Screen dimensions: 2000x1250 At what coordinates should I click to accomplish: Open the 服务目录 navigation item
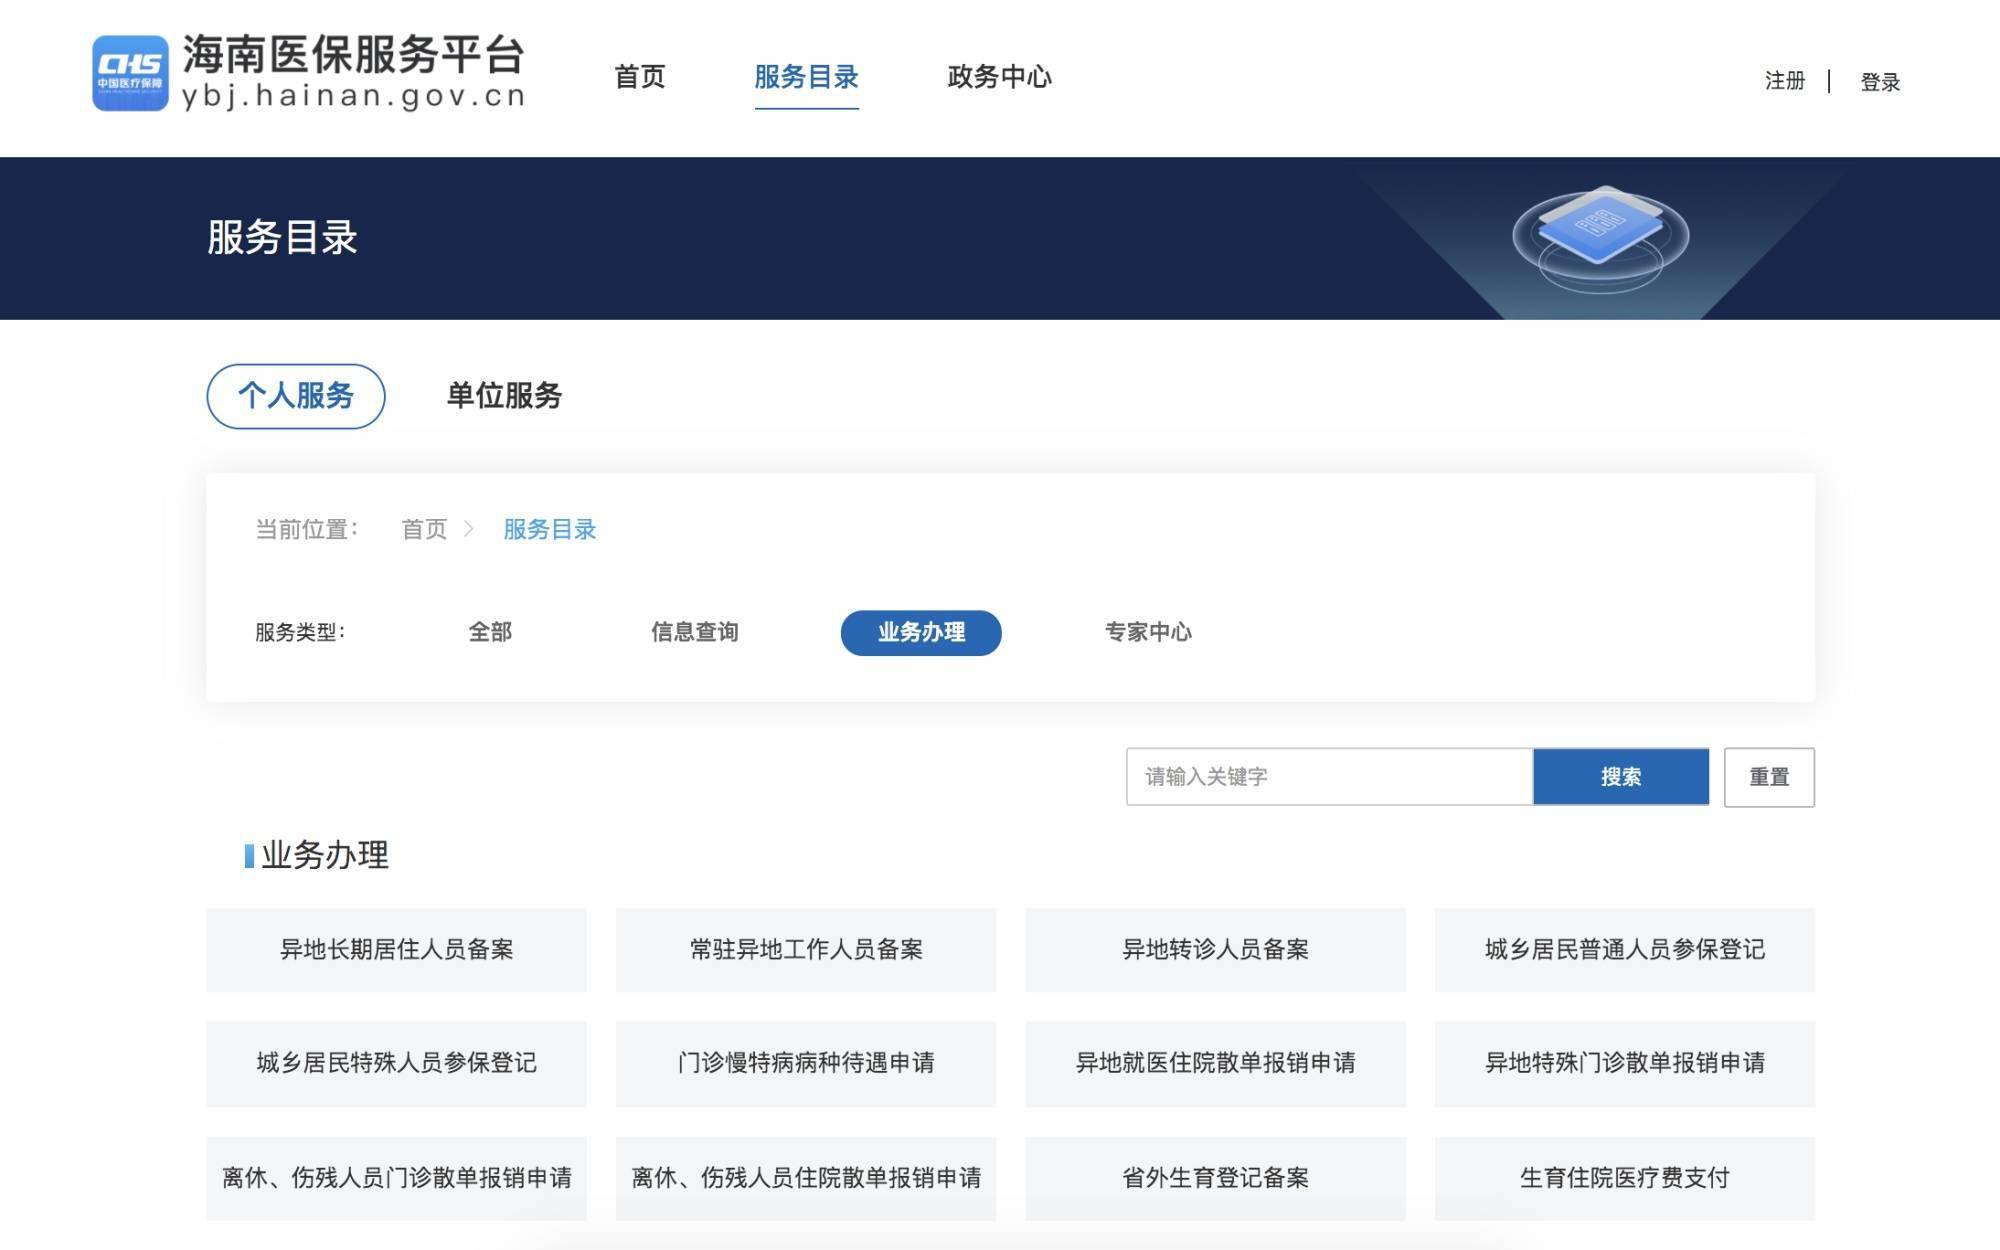click(805, 78)
